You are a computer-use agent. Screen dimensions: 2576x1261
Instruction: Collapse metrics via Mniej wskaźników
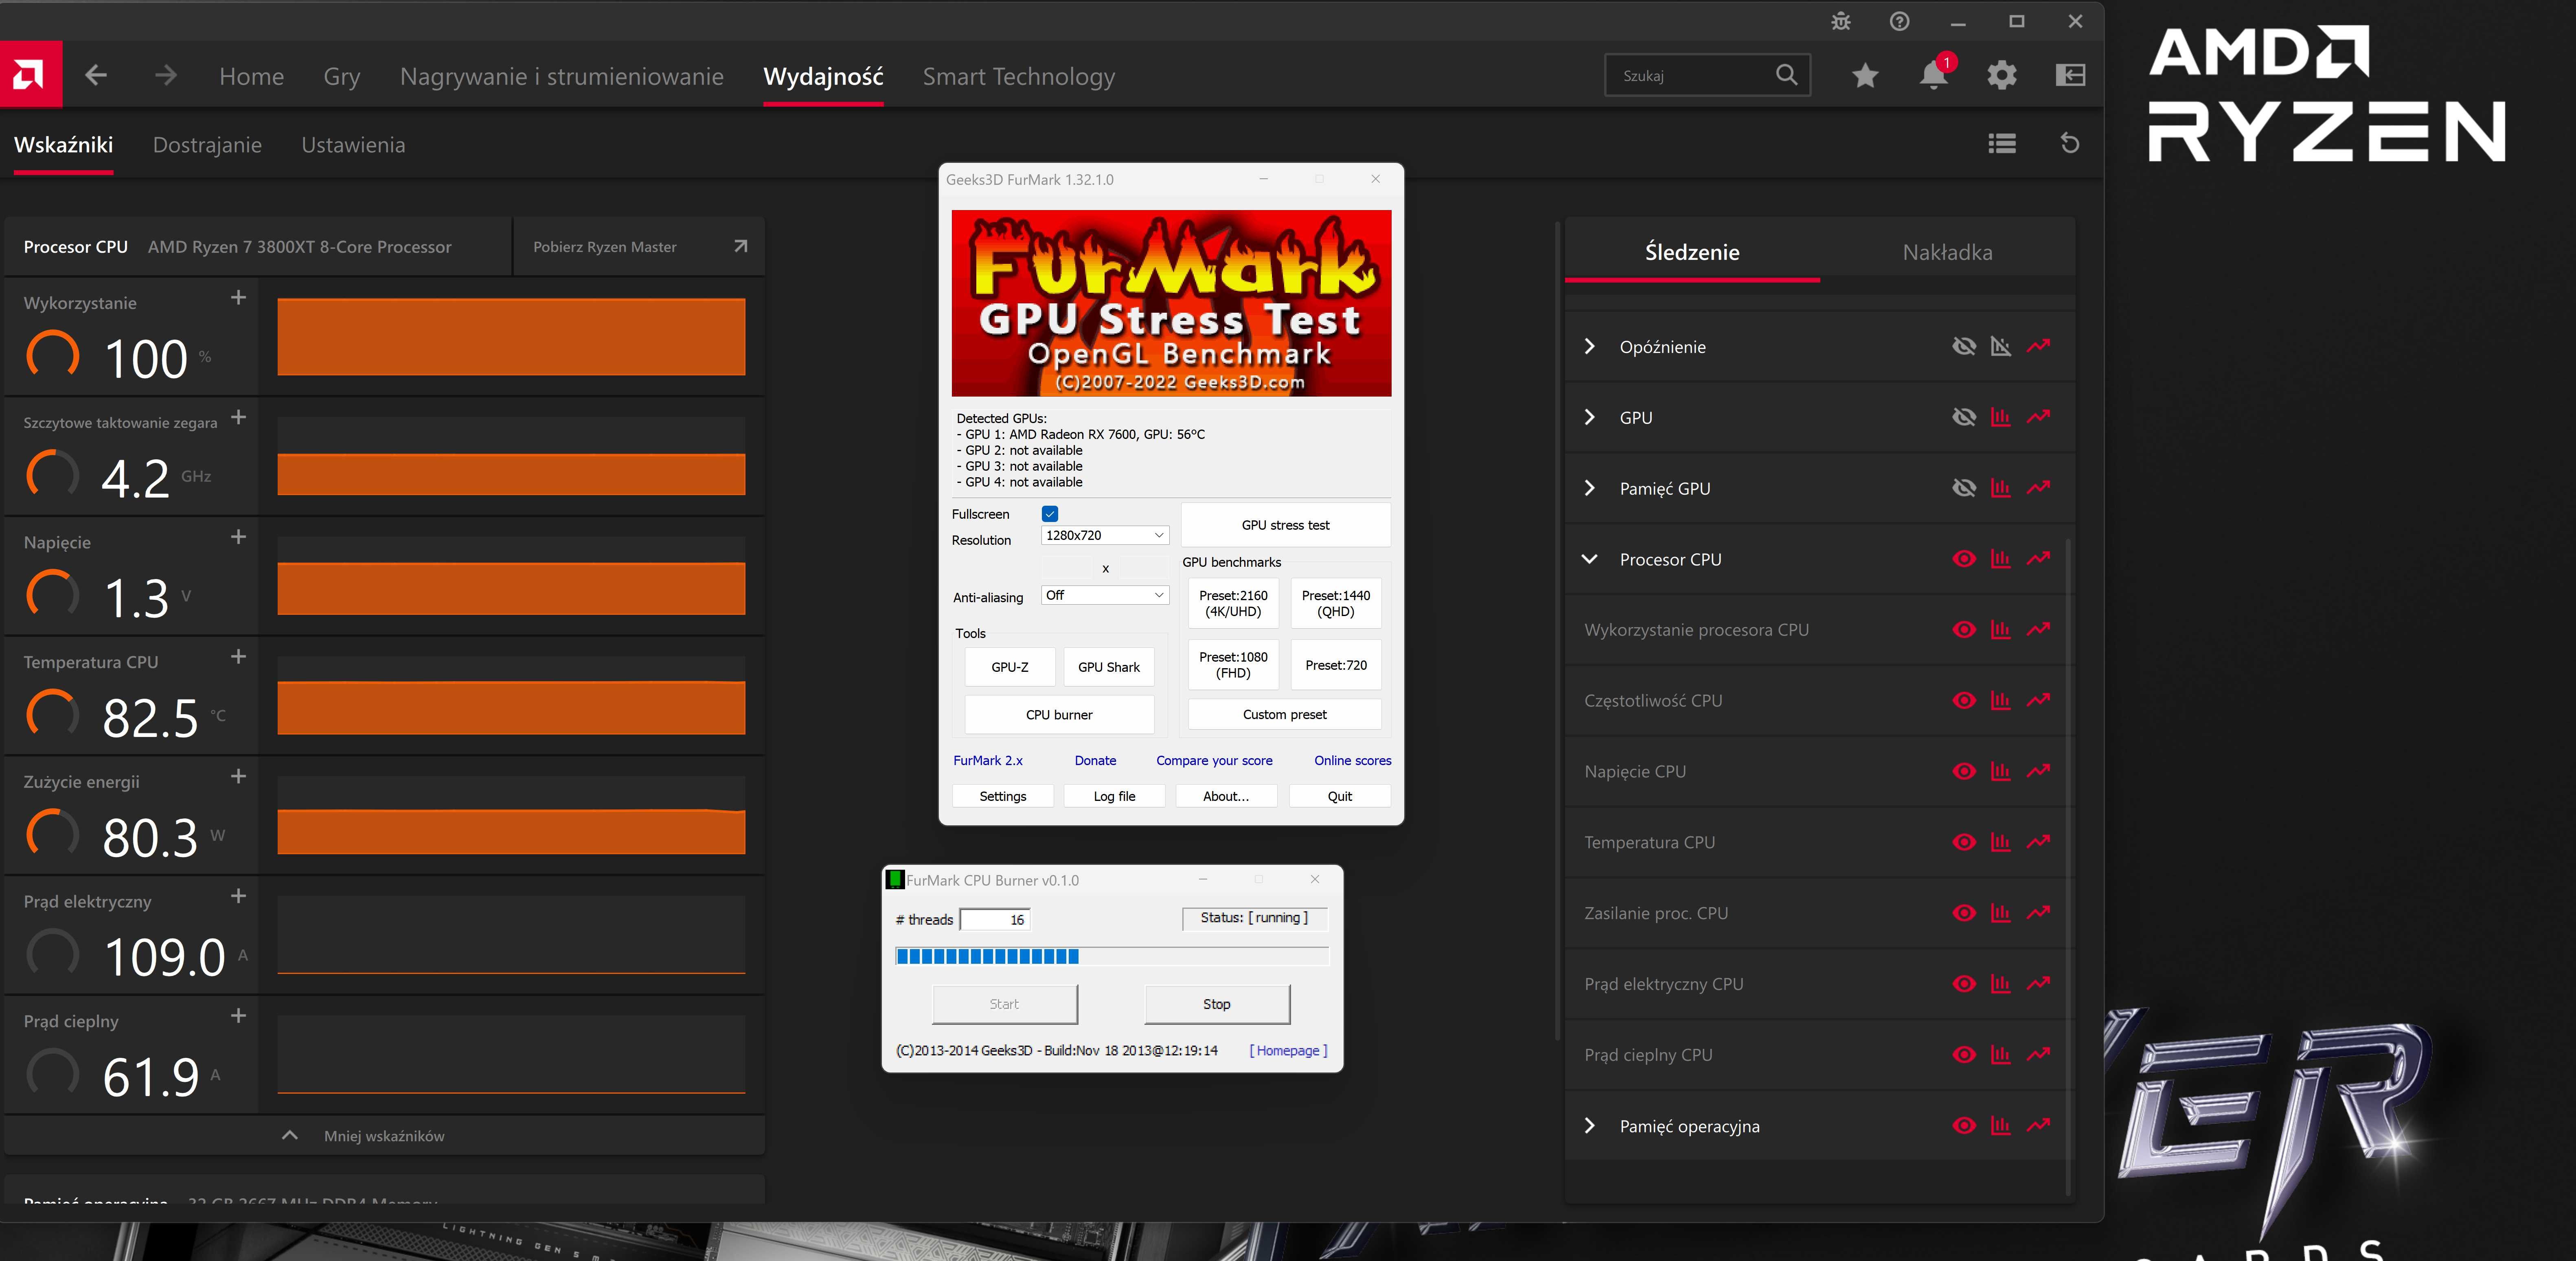point(384,1136)
